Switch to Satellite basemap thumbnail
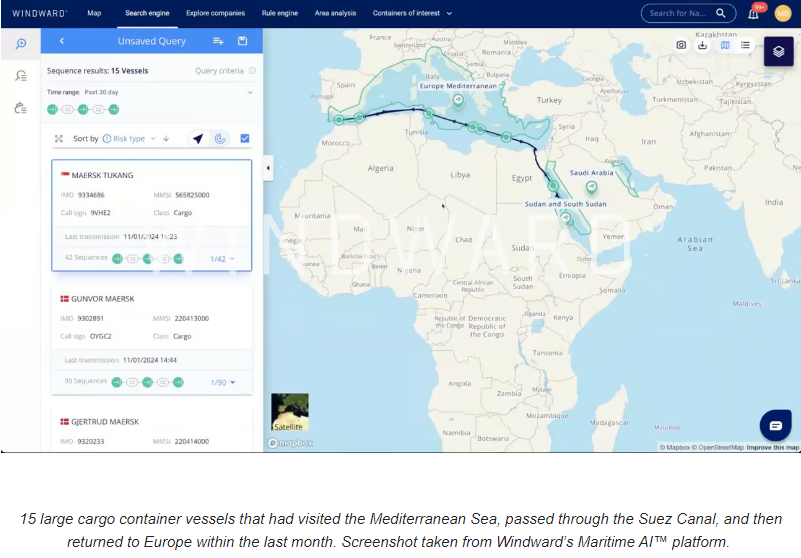Screen dimensions: 801x558 tap(290, 412)
